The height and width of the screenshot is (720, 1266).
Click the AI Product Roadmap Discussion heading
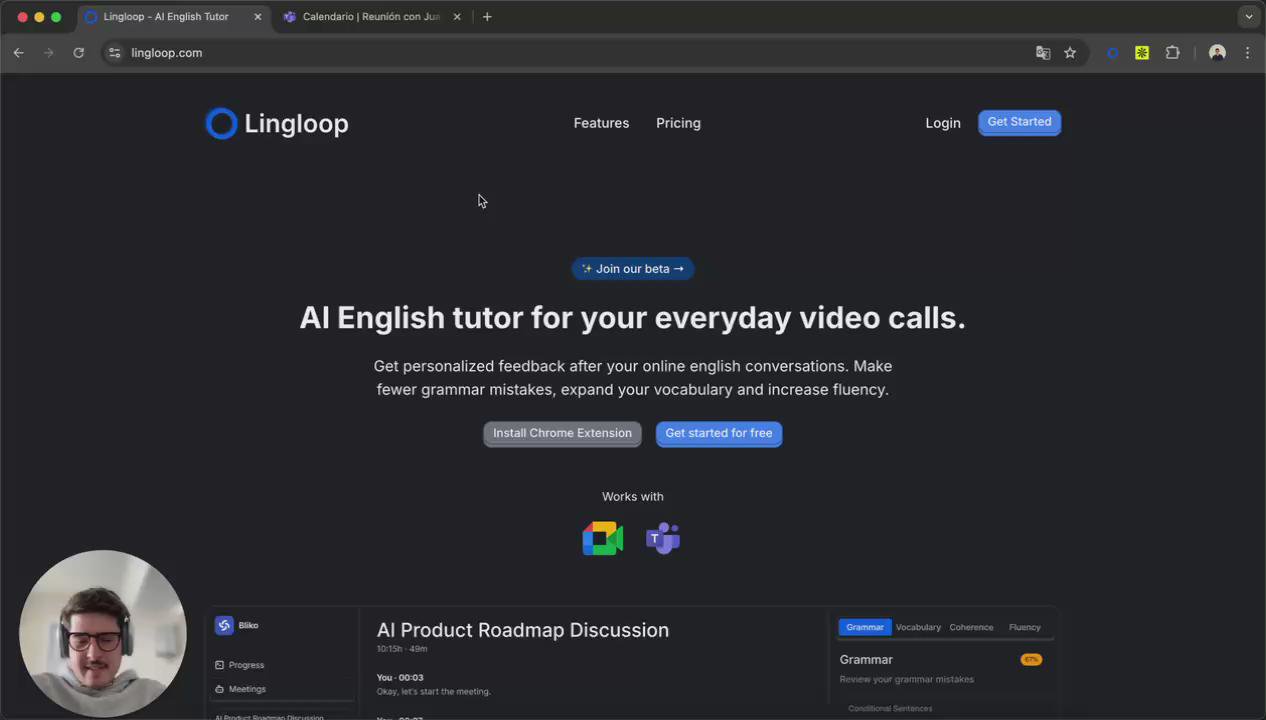523,630
